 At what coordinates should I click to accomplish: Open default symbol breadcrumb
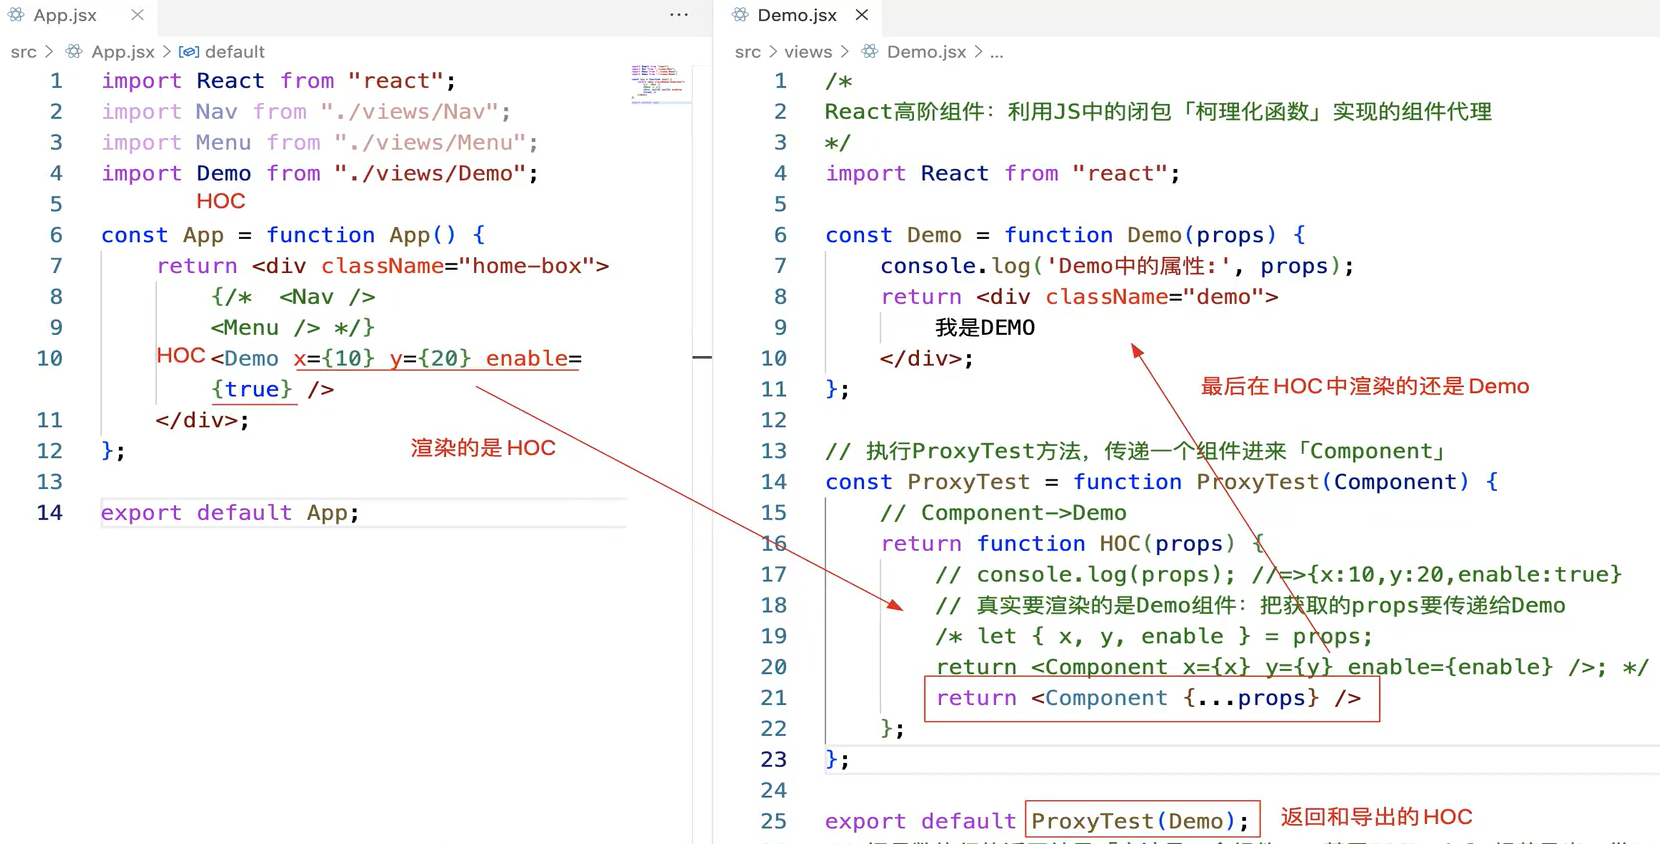point(234,52)
